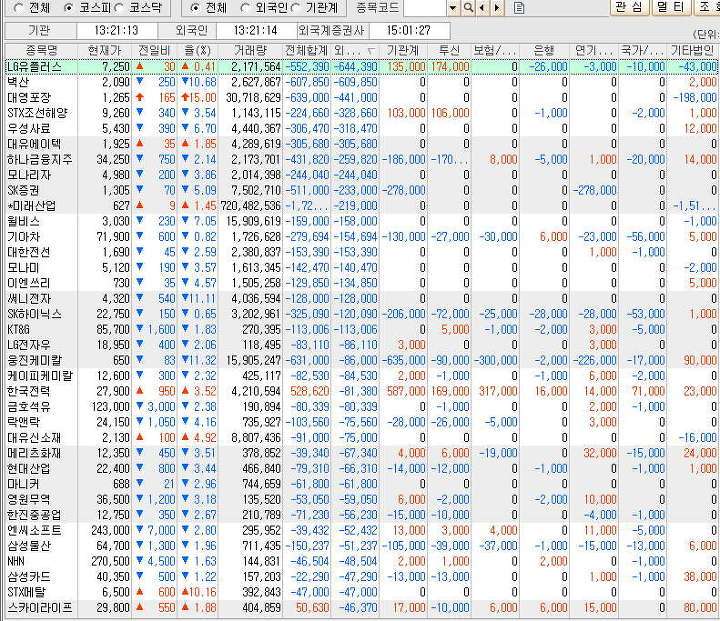Viewport: 720px width, 621px height.
Task: Select the 벽산 stock row
Action: (x=361, y=82)
